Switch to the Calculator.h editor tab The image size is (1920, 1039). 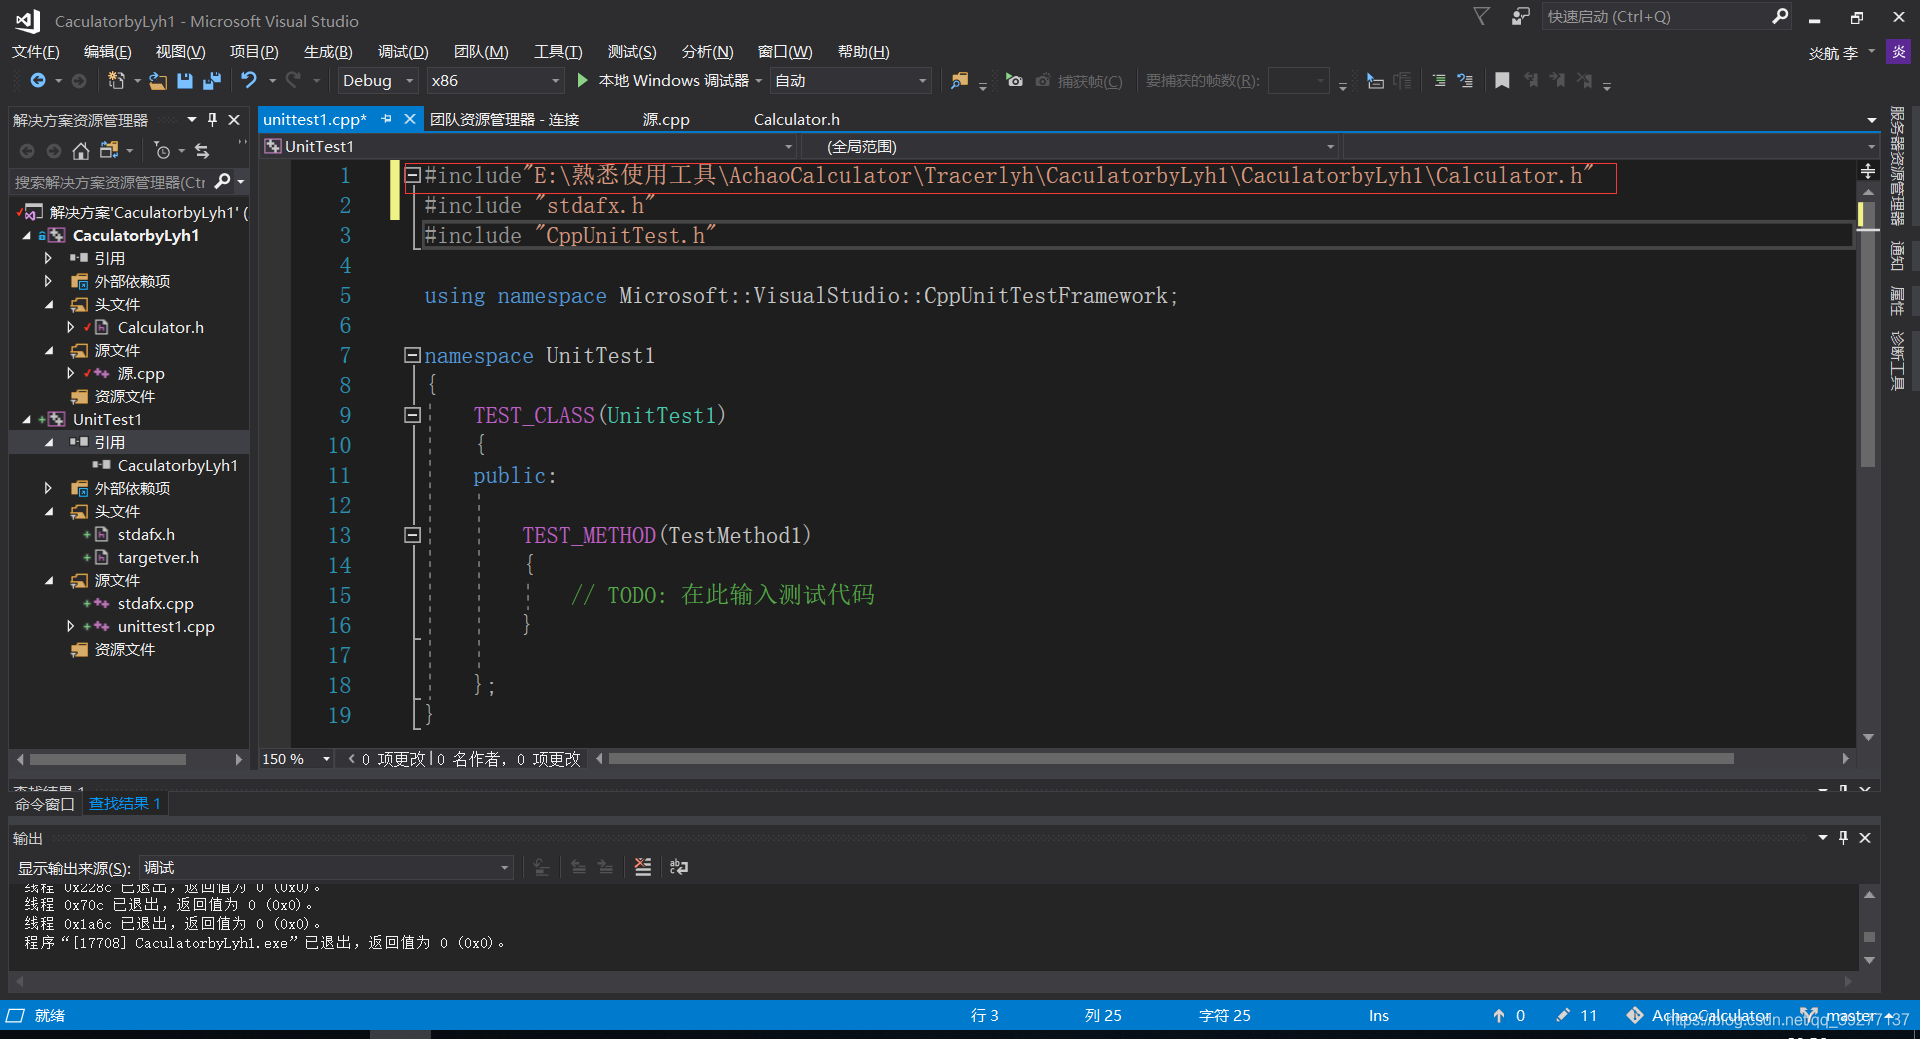click(796, 119)
